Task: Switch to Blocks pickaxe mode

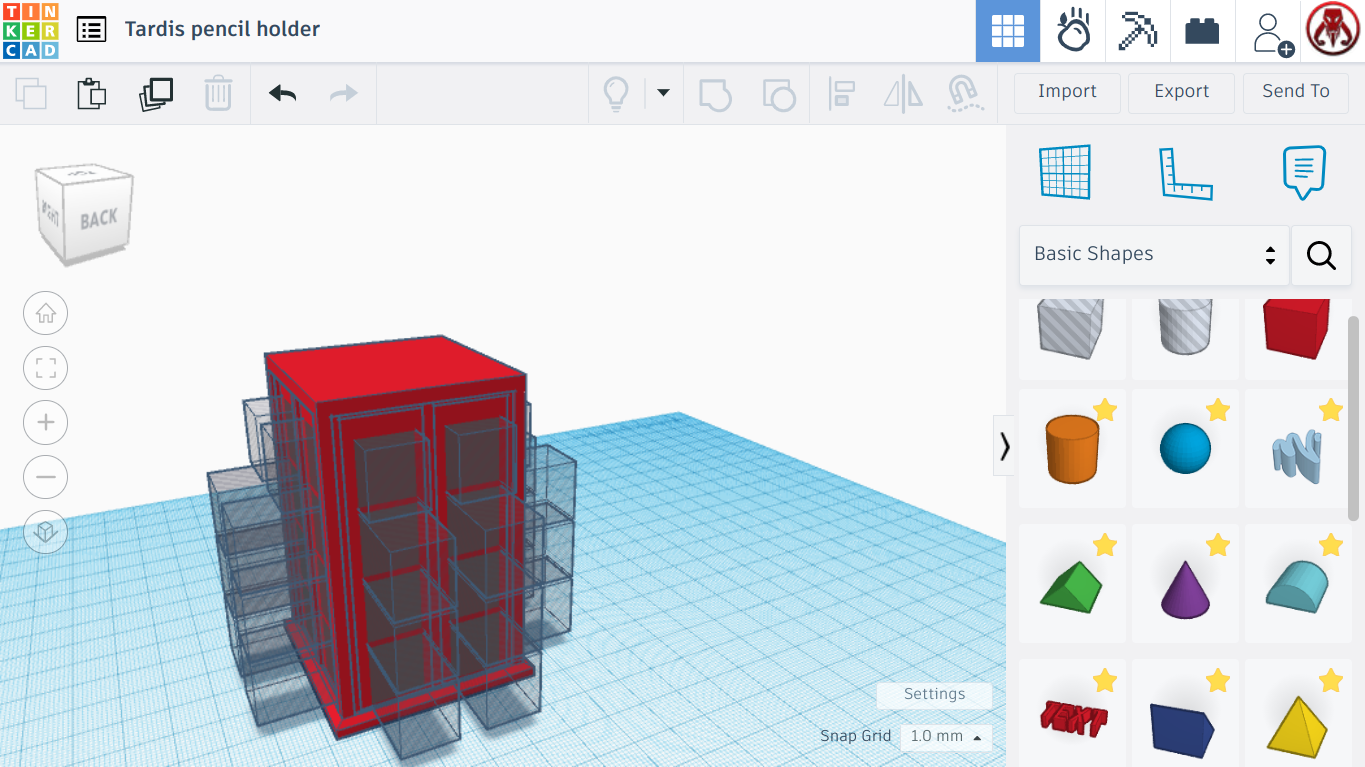Action: point(1137,31)
